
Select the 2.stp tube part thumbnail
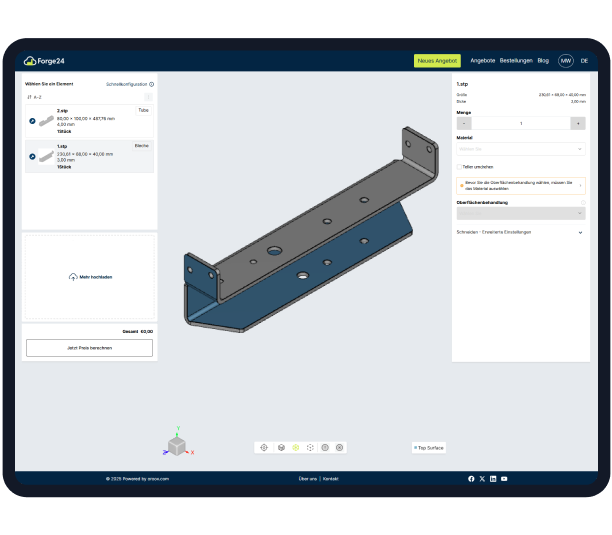pos(46,121)
